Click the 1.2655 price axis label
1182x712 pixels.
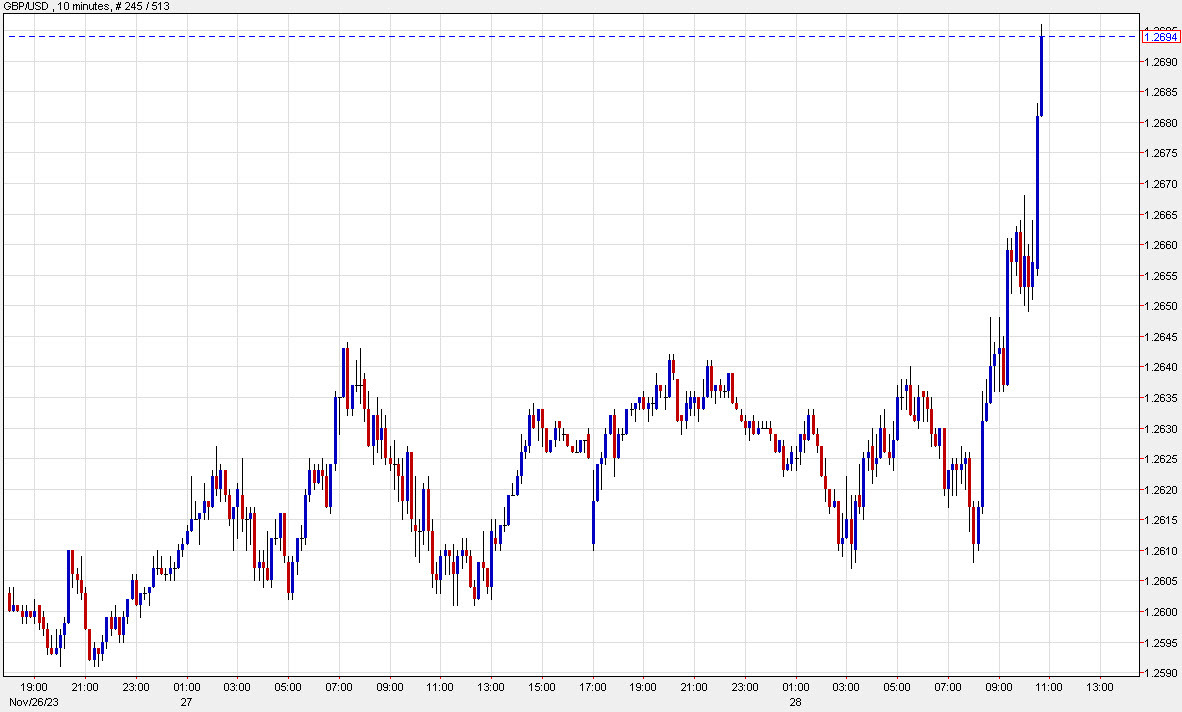pyautogui.click(x=1160, y=276)
